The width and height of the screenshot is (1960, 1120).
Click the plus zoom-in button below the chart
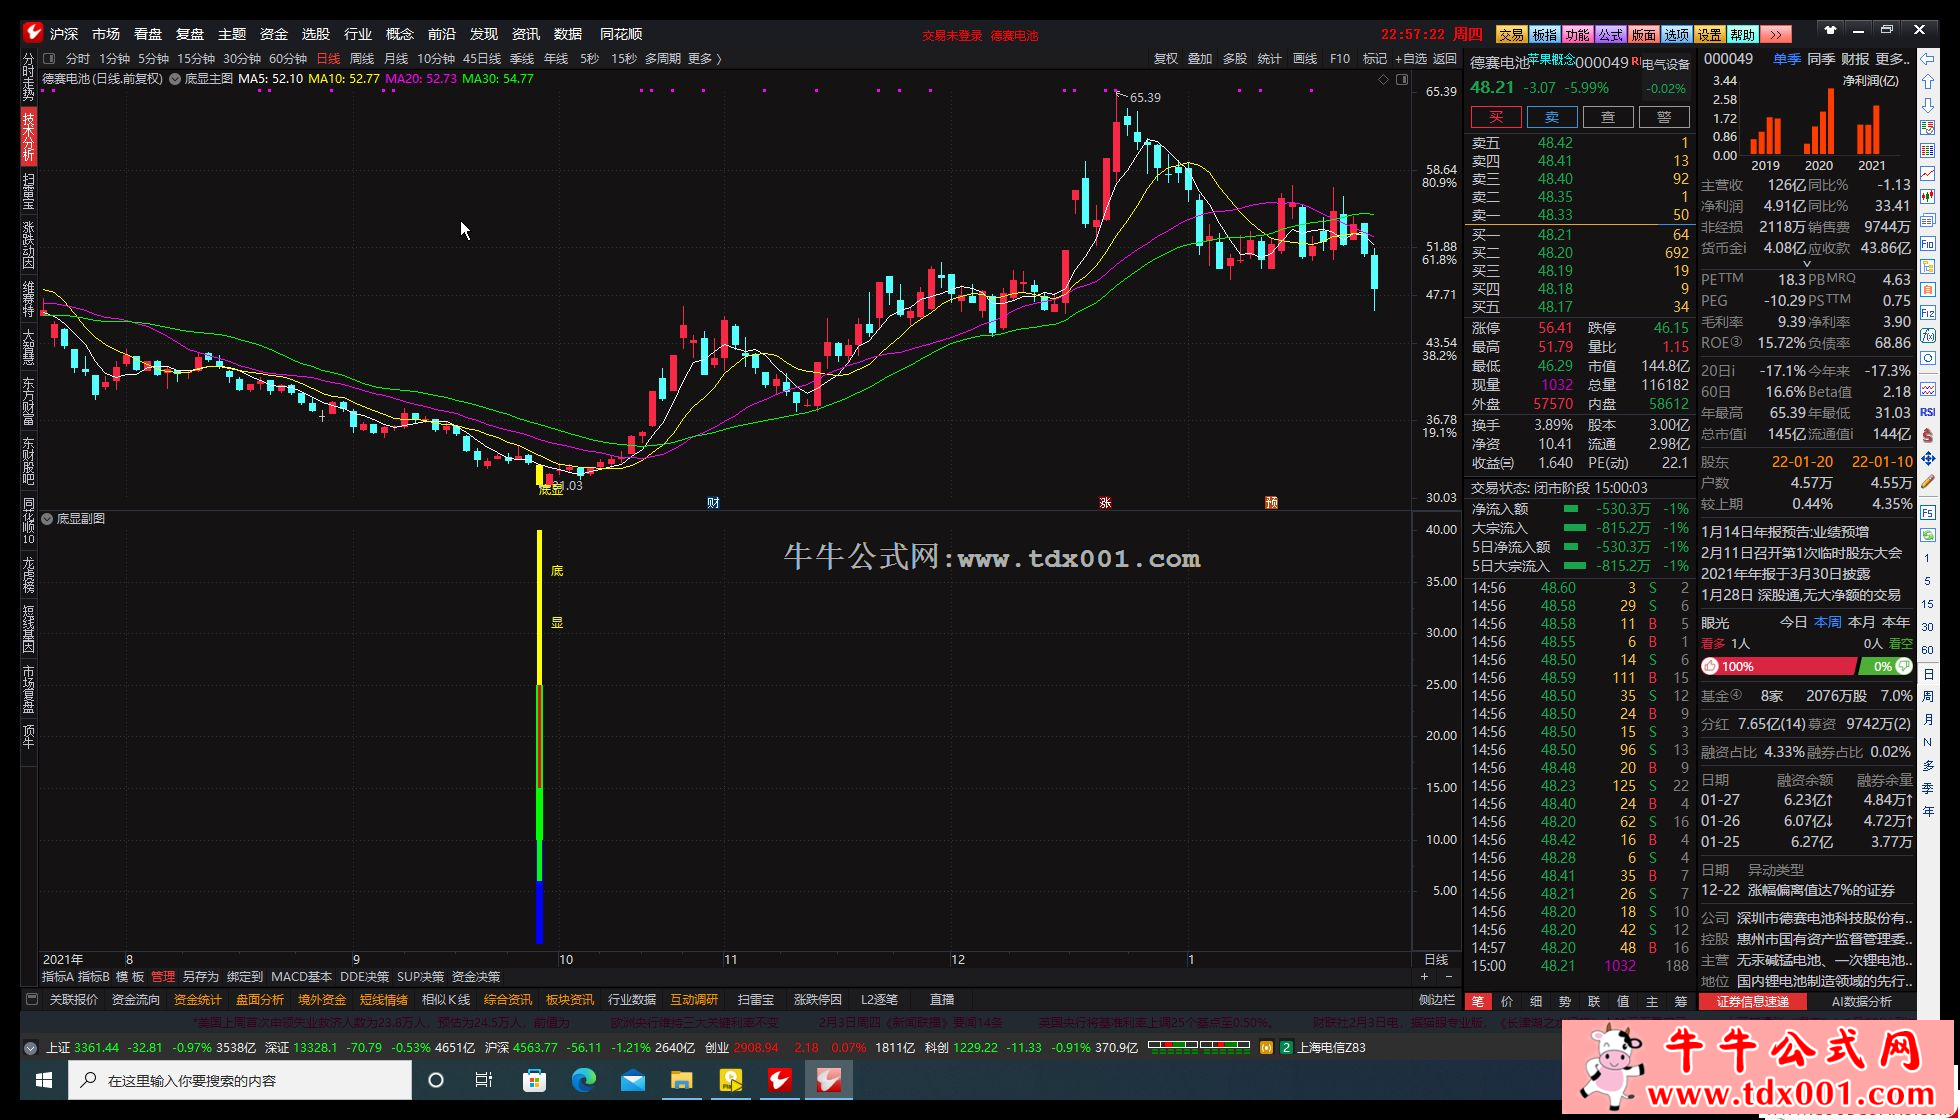coord(1425,977)
